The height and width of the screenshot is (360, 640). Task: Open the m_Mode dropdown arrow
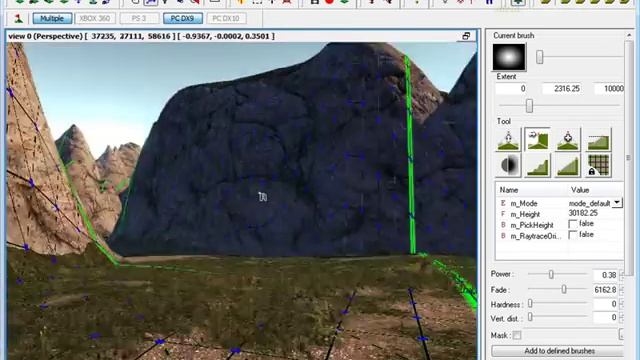617,203
